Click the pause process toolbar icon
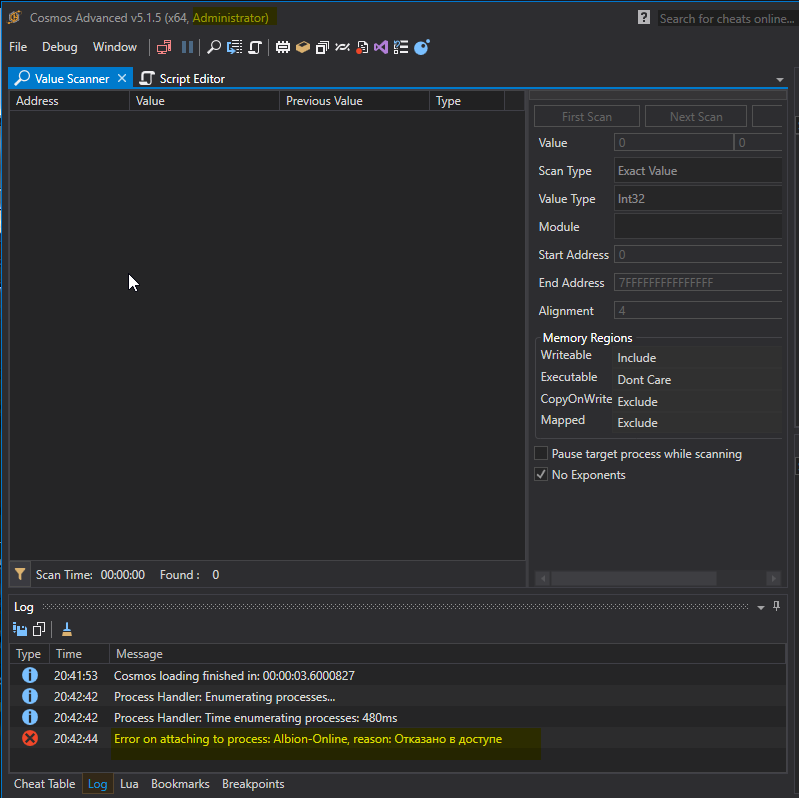The width and height of the screenshot is (799, 798). (x=188, y=47)
